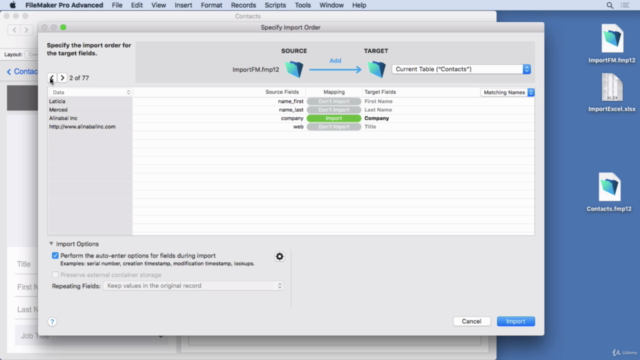
Task: Show previous source record in import dialog
Action: (x=52, y=78)
